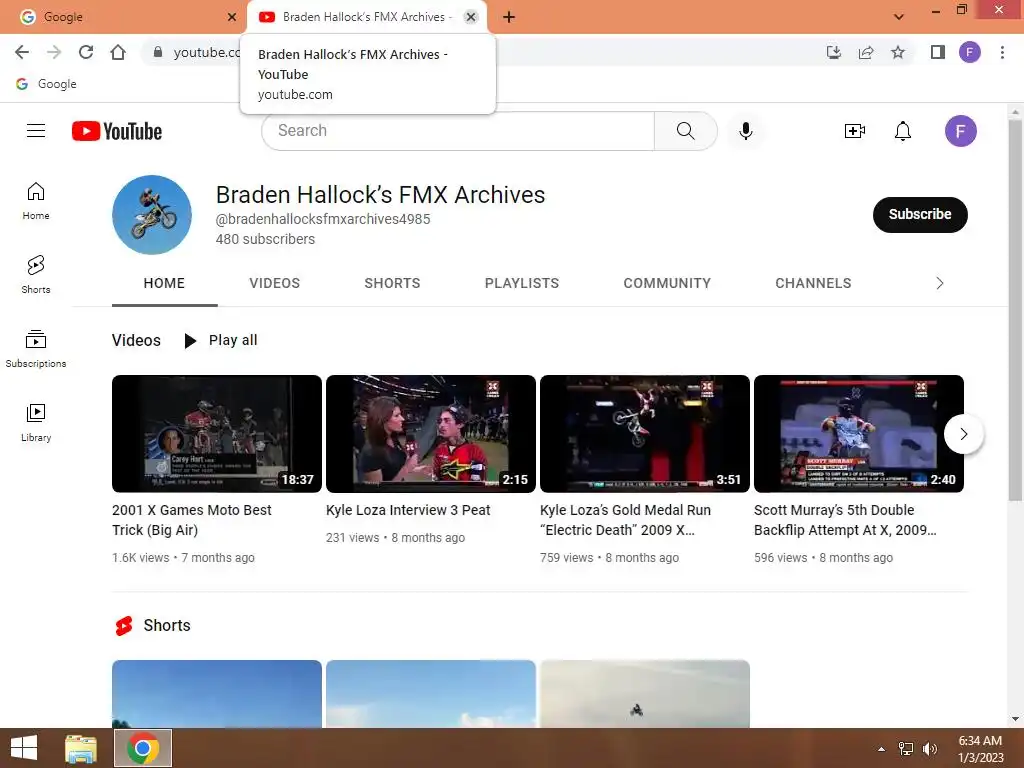1024x768 pixels.
Task: Open Scott Murray's 5th Double Backflip title
Action: pos(845,520)
